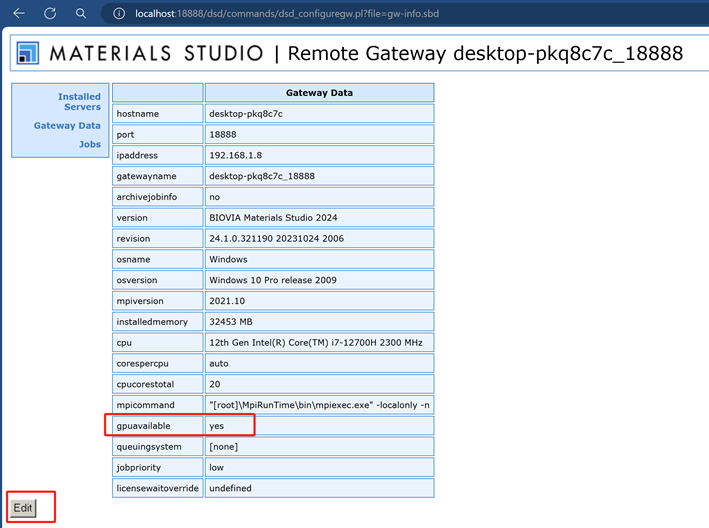The image size is (709, 528).
Task: Select the hostname label cell
Action: (x=157, y=113)
